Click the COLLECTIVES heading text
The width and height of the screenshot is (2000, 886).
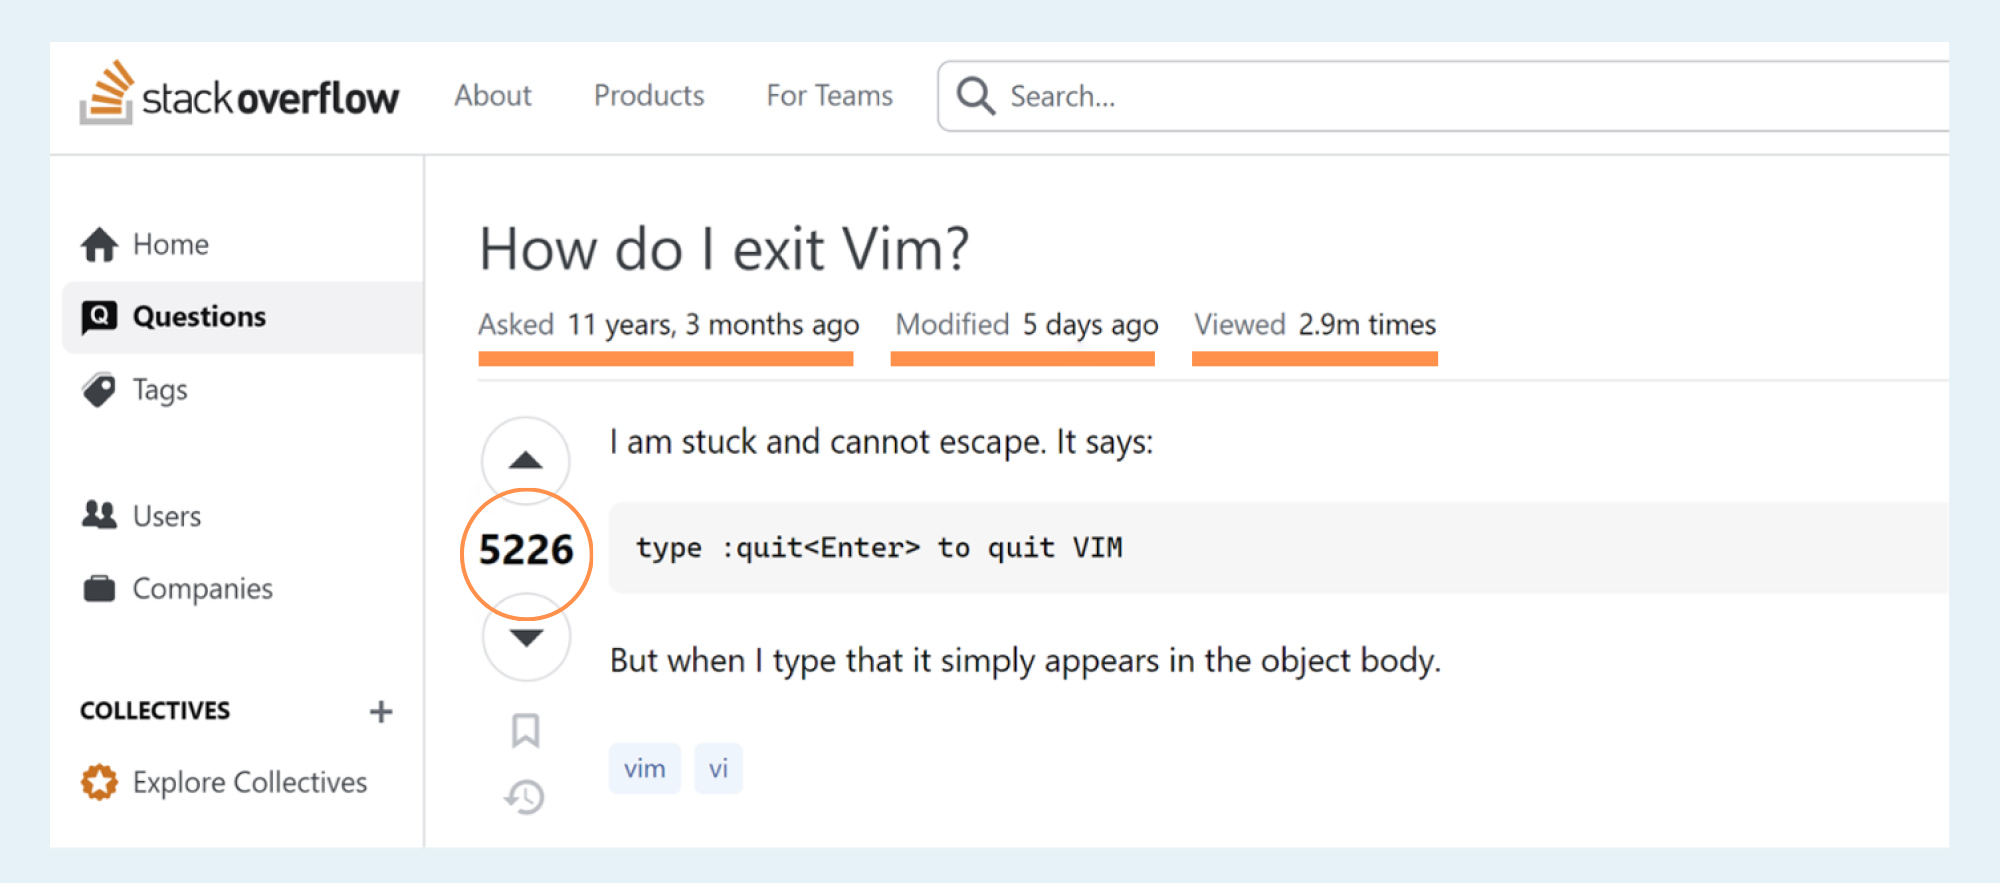tap(155, 711)
